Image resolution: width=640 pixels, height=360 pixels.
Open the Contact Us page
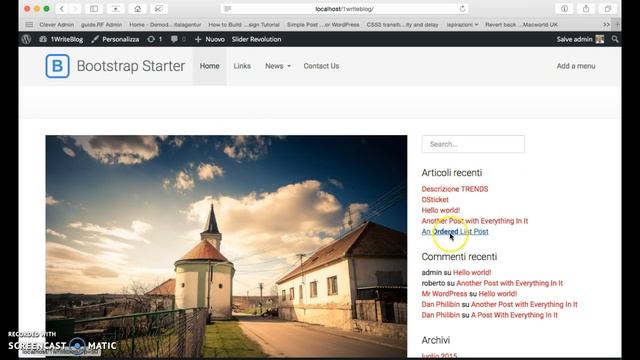[321, 66]
